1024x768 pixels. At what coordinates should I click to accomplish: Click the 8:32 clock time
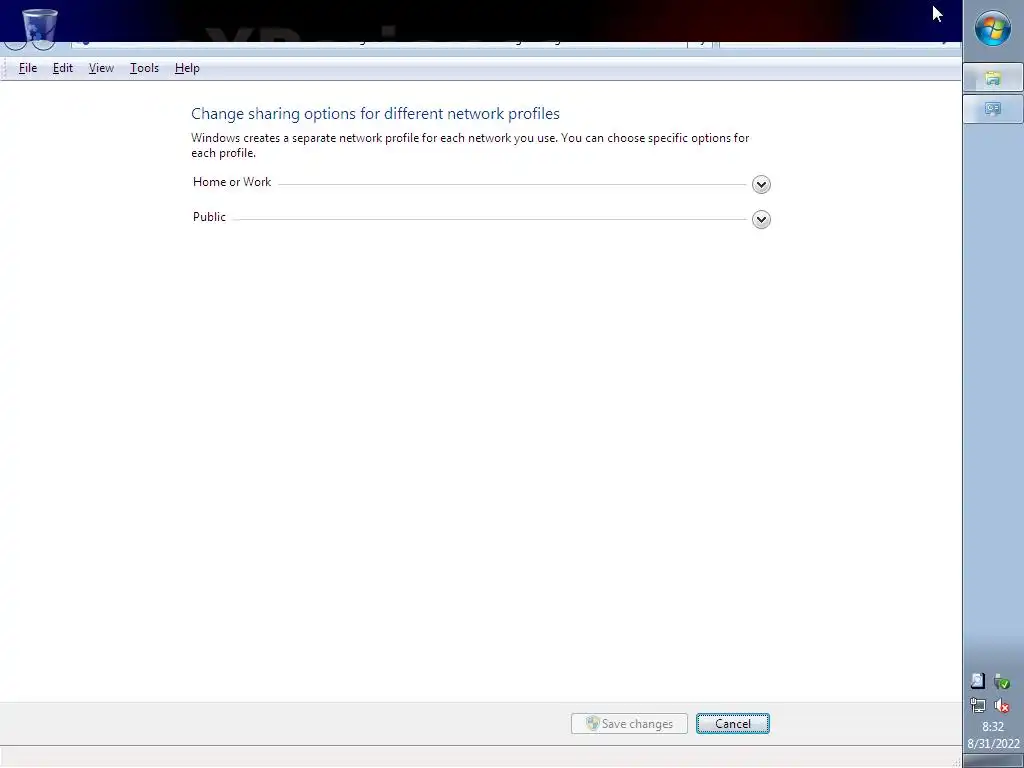click(993, 726)
